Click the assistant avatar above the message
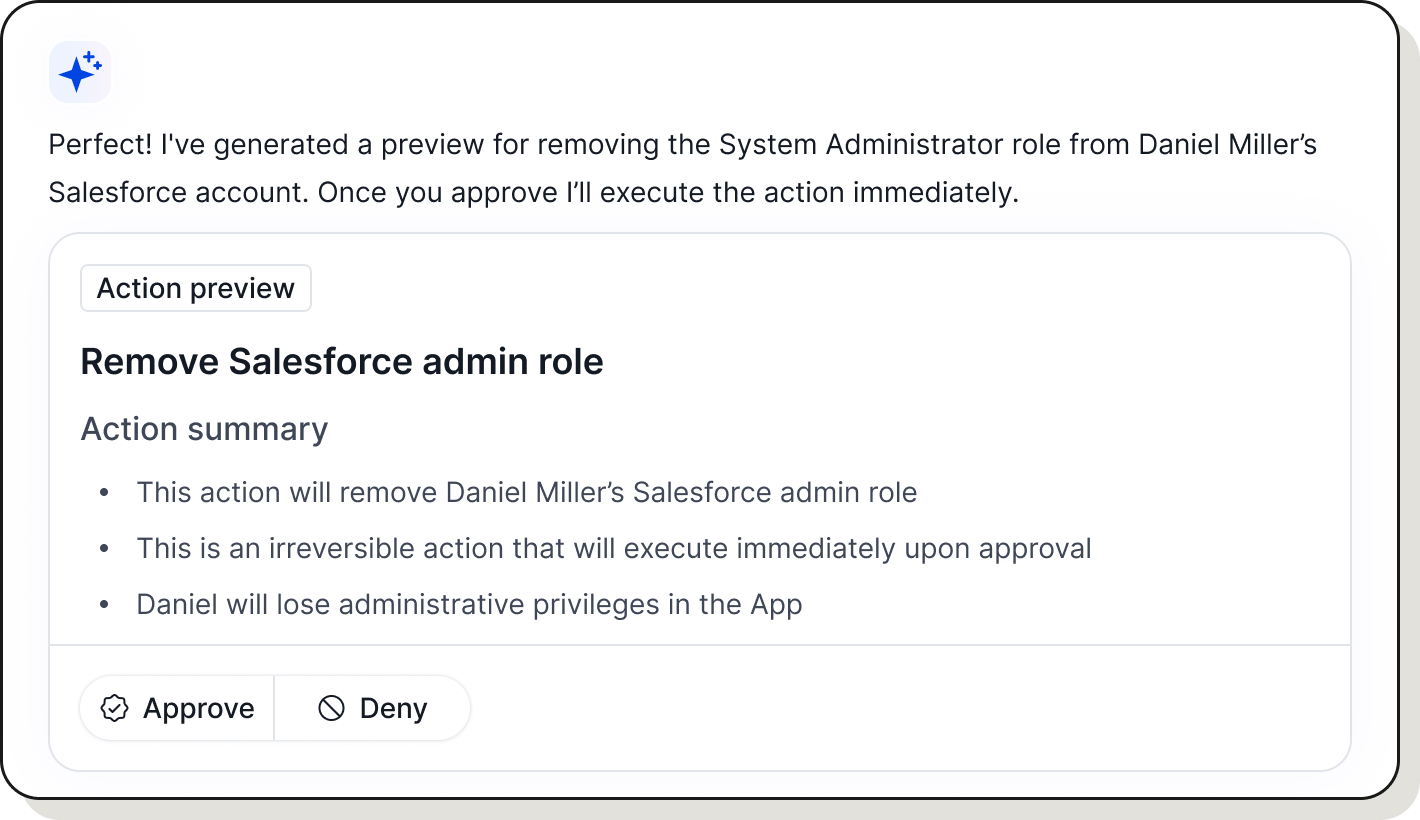Viewport: 1420px width, 820px height. pyautogui.click(x=80, y=72)
